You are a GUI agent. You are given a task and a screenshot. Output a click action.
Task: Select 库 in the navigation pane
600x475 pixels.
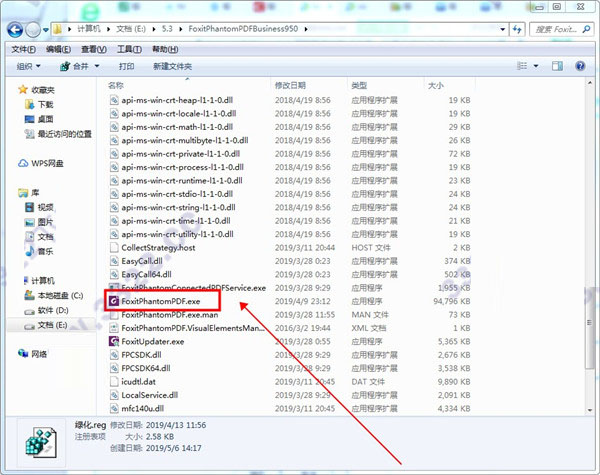tap(29, 193)
